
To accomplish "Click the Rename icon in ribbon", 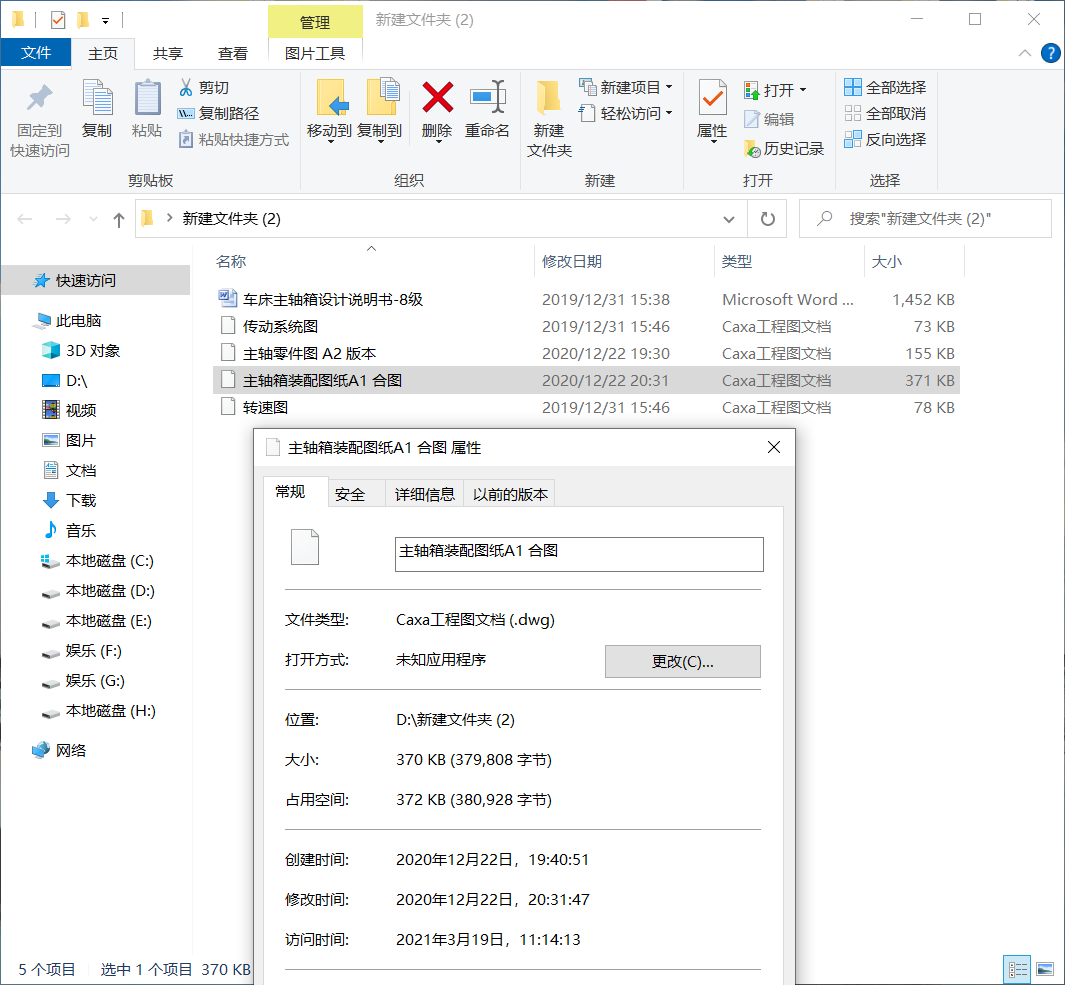I will tap(487, 99).
